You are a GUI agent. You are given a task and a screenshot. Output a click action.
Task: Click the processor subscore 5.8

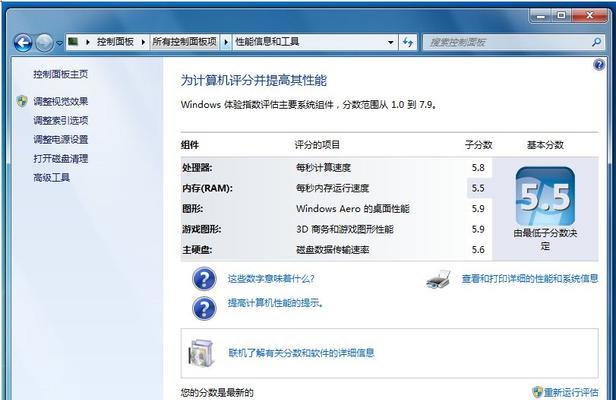(478, 168)
